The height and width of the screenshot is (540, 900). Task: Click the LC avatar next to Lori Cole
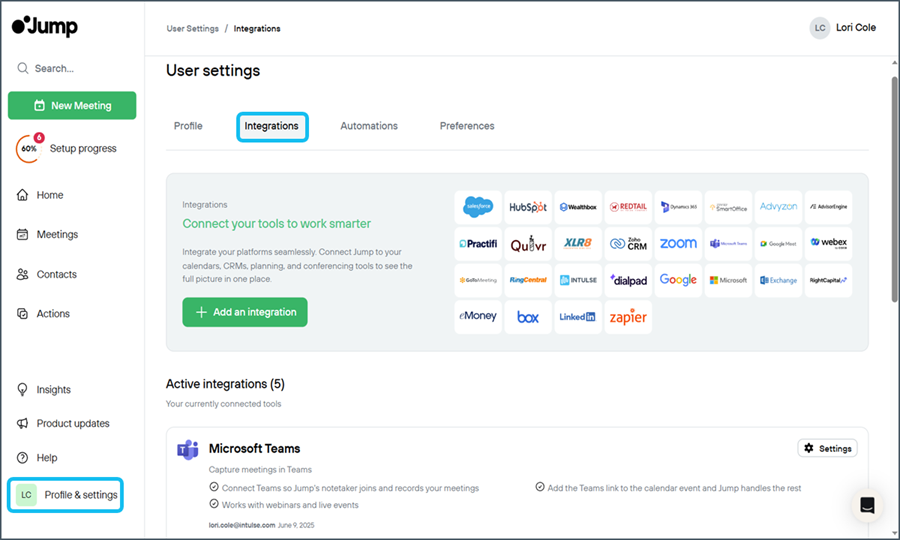point(820,28)
